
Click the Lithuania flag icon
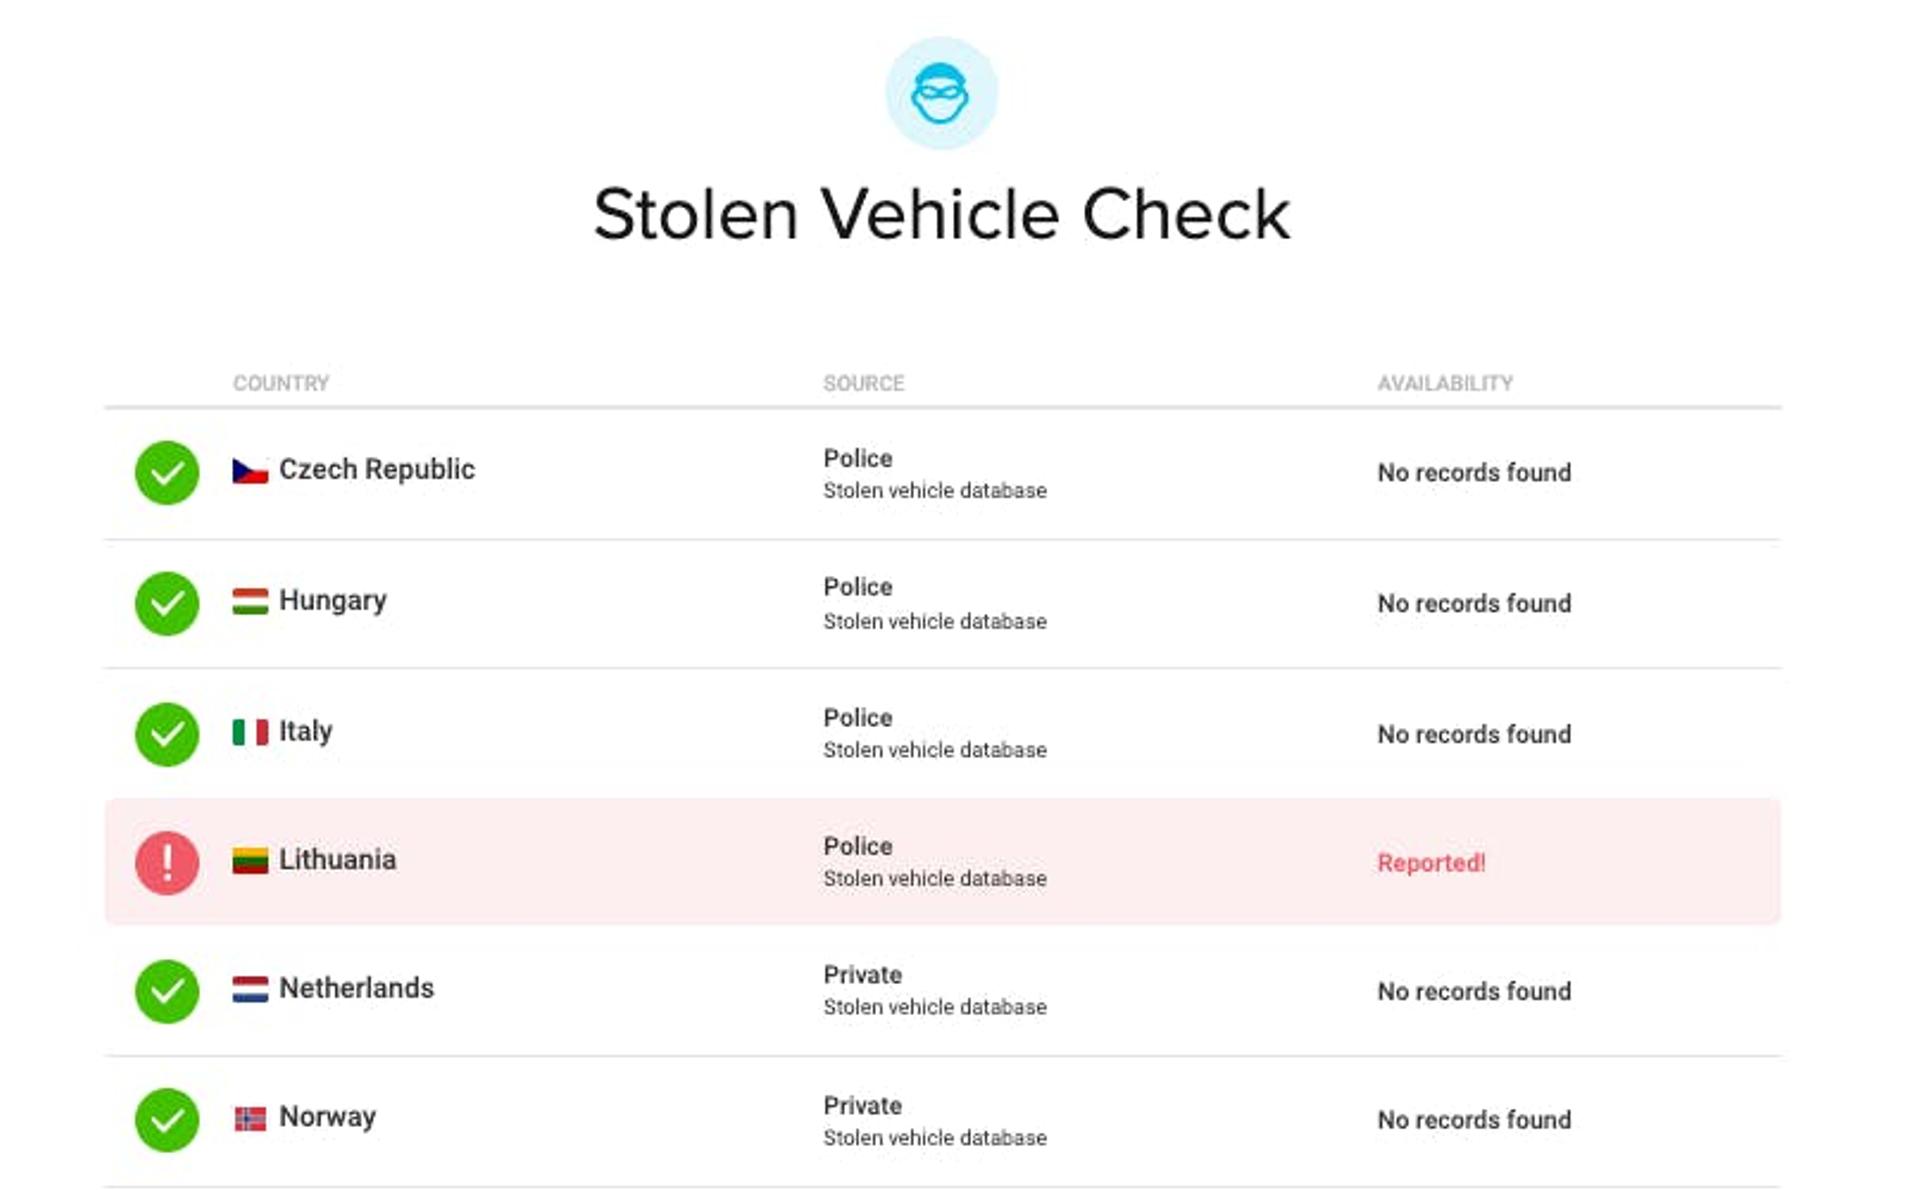tap(250, 860)
